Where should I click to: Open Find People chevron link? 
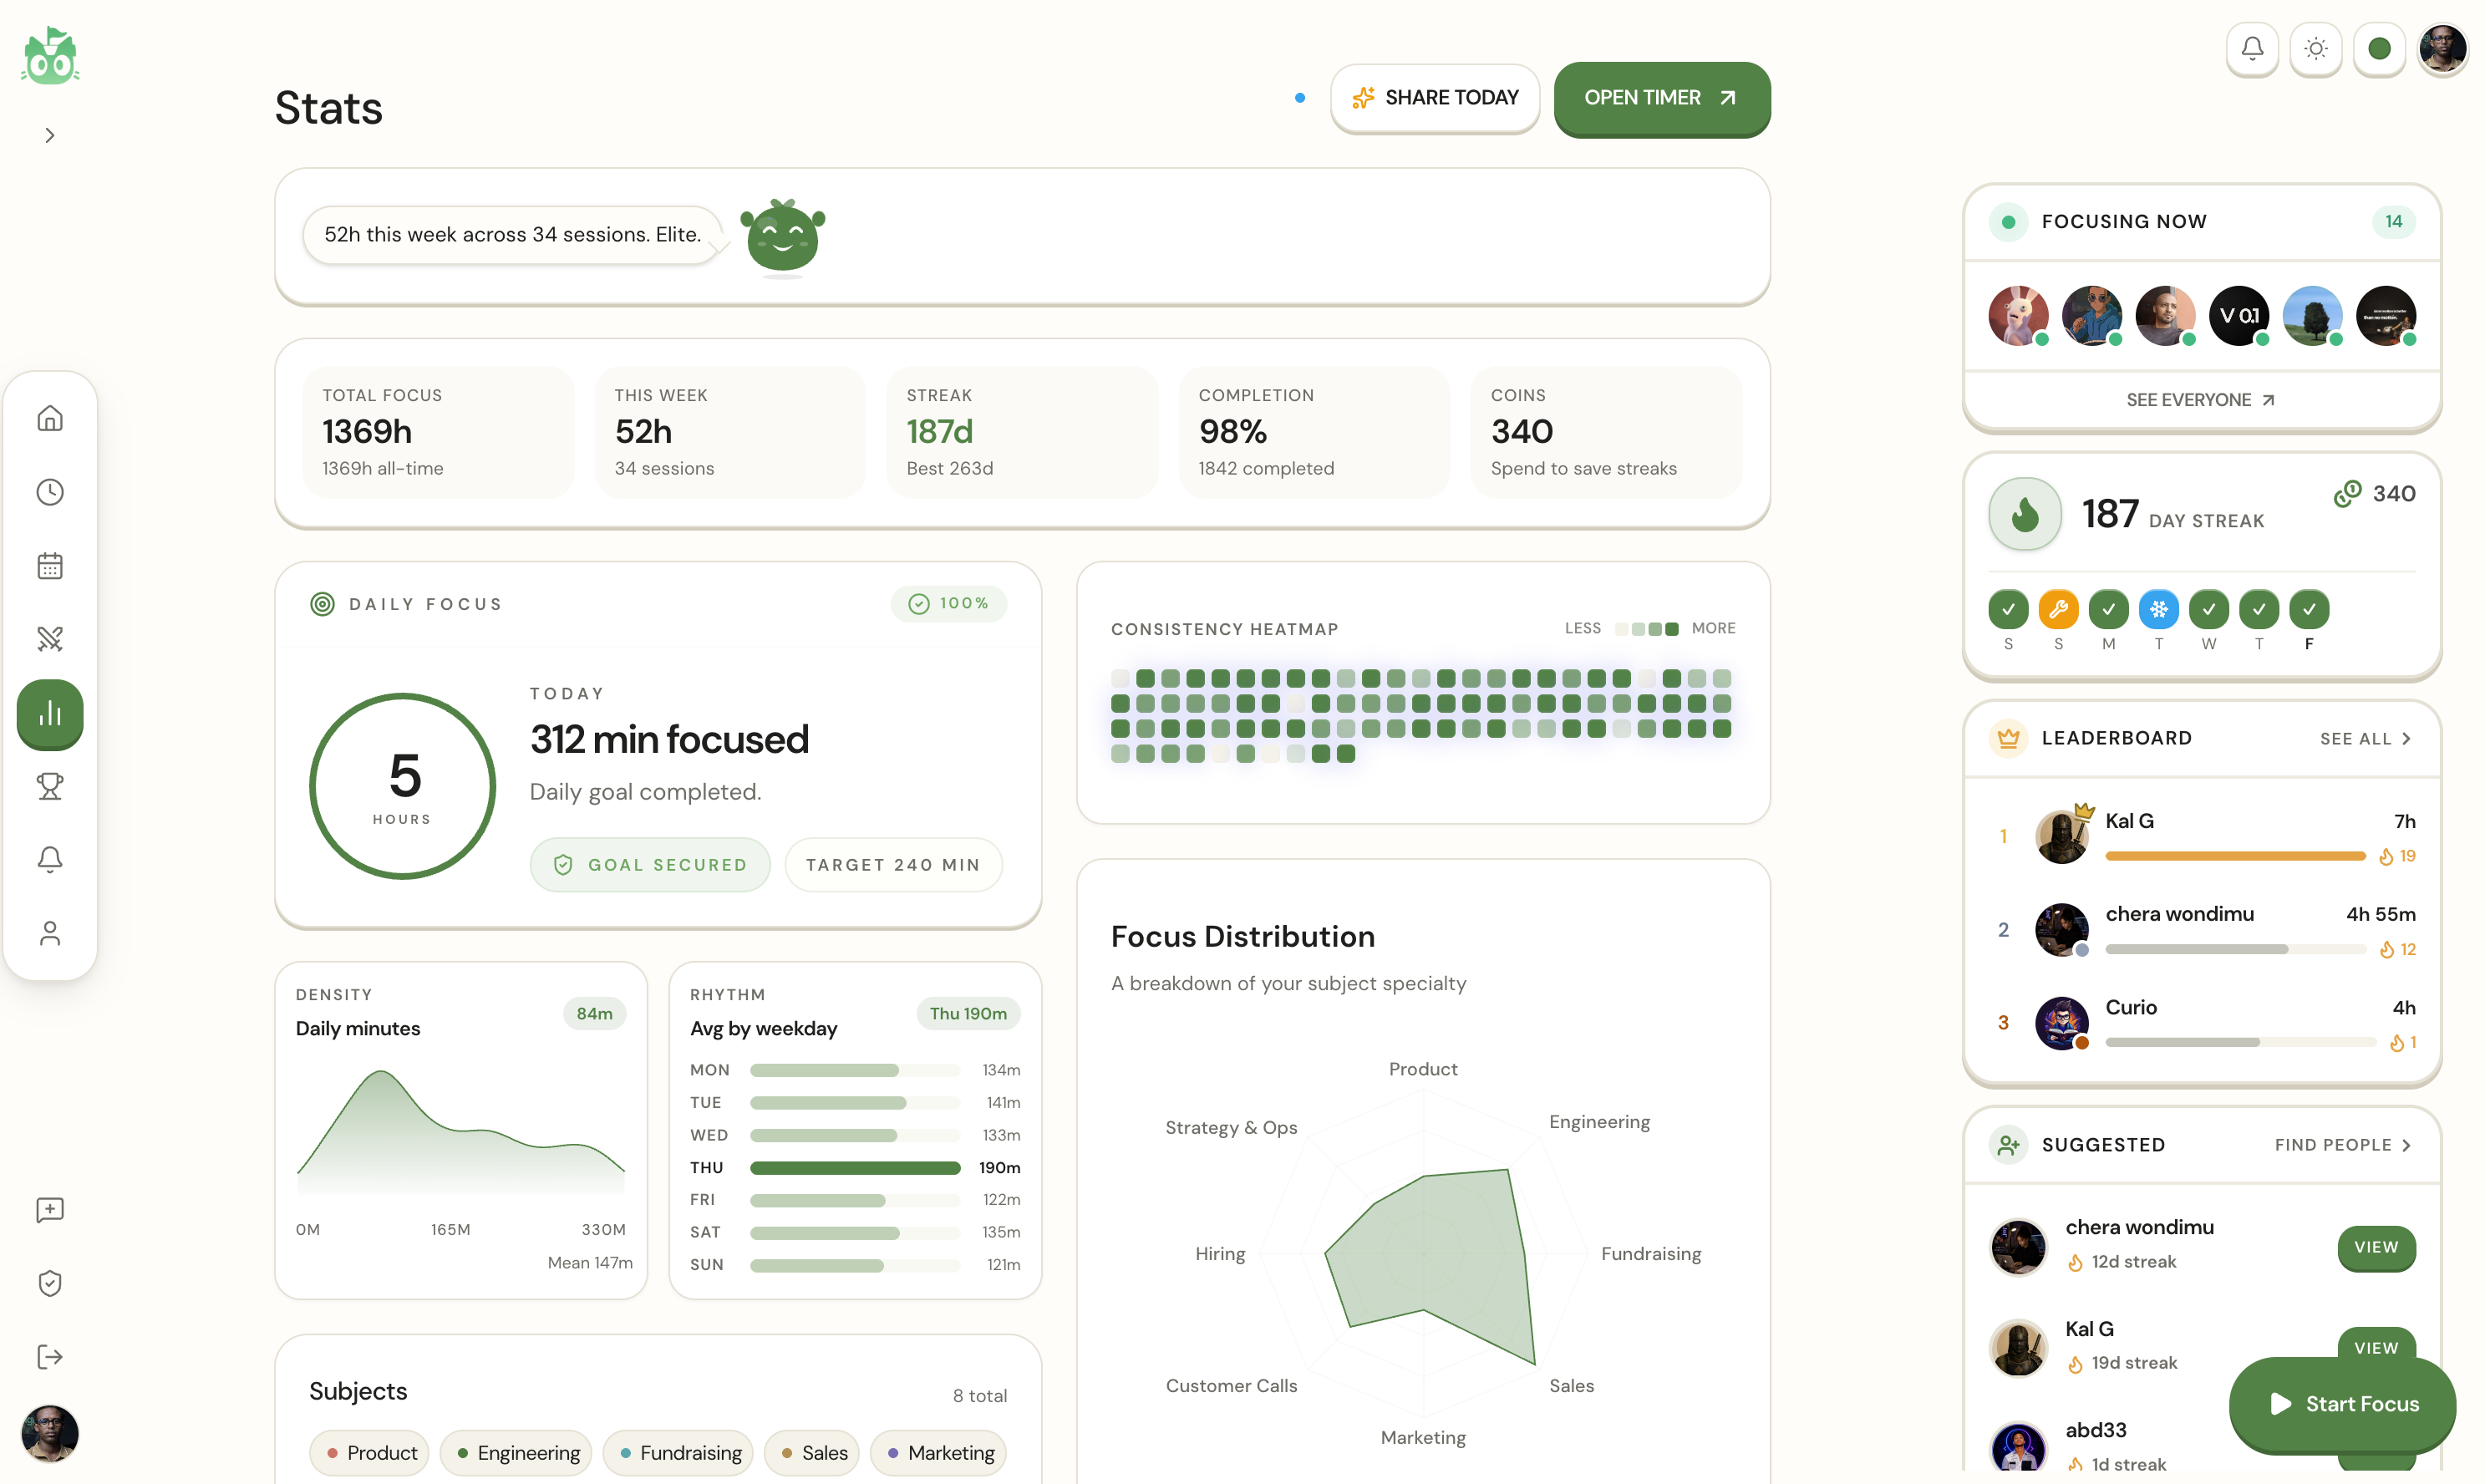2344,1145
